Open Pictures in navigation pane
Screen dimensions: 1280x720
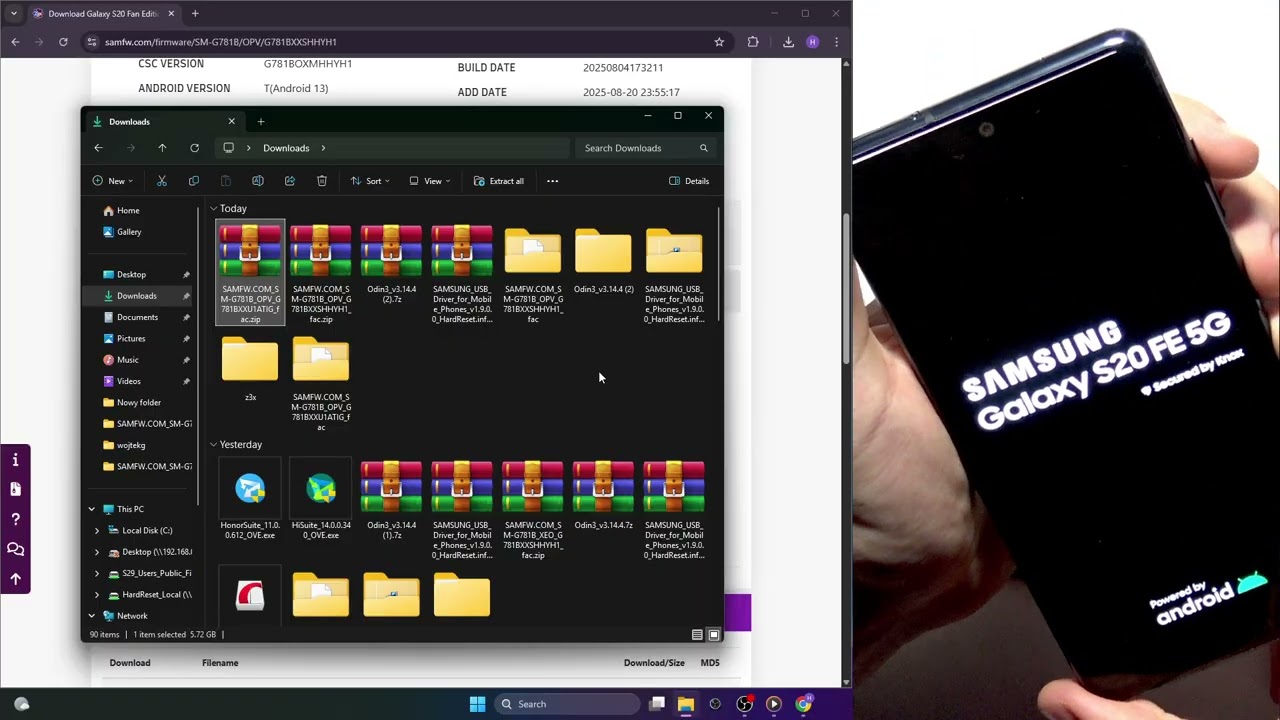131,339
